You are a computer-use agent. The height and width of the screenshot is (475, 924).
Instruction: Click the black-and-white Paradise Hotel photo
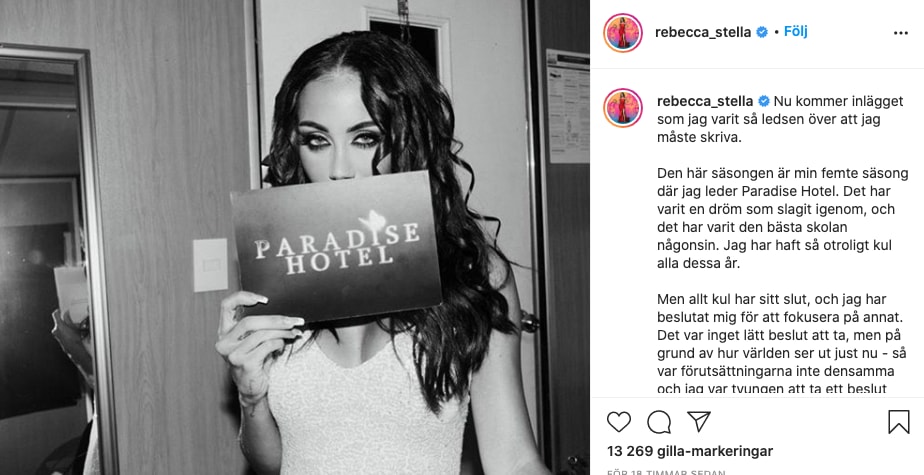[295, 238]
